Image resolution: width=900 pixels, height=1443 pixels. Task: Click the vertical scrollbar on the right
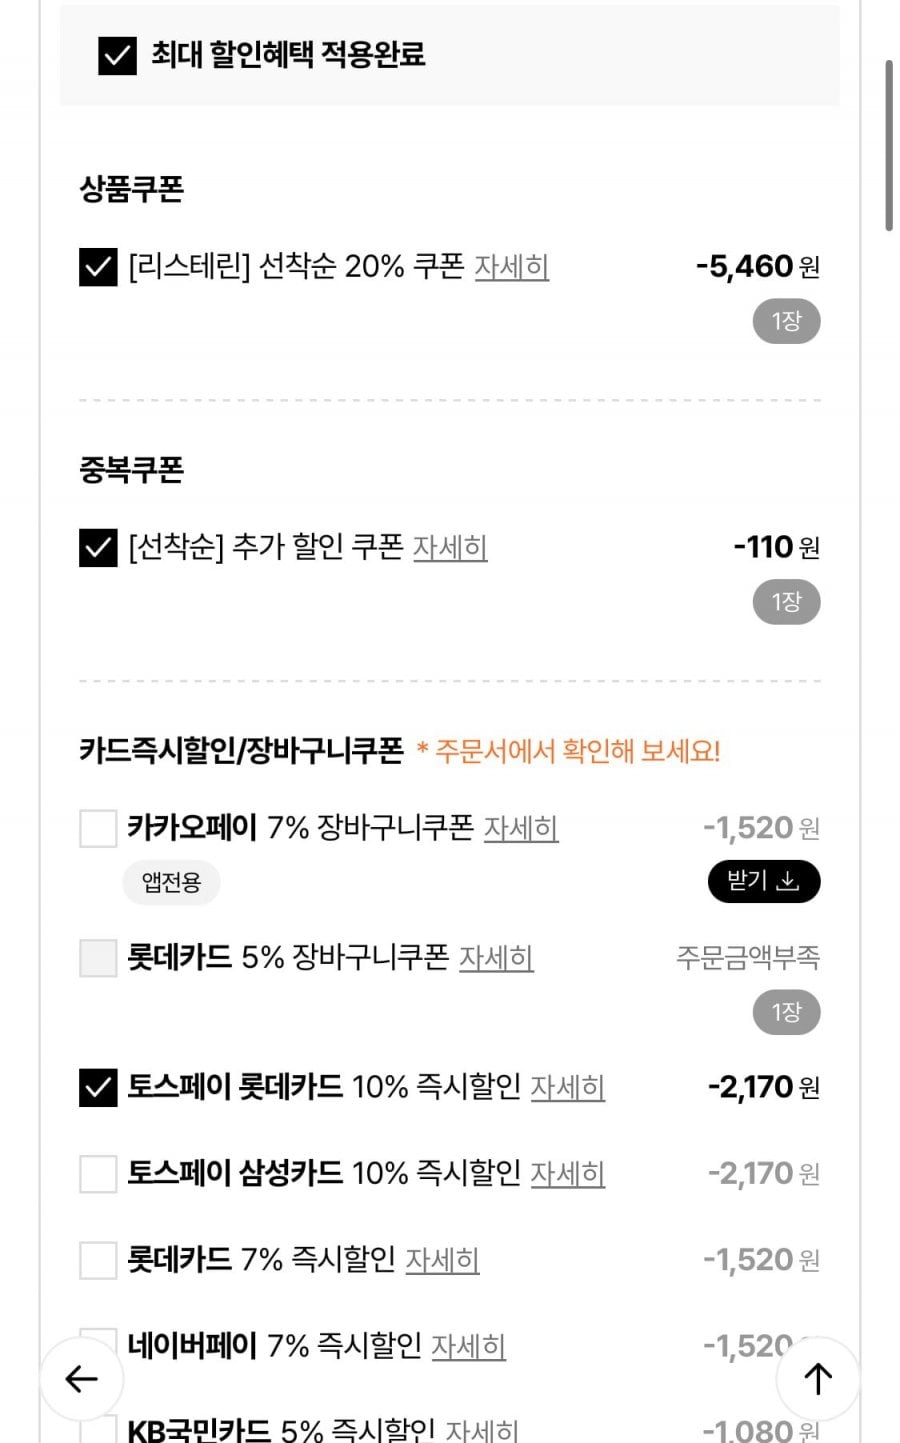point(888,146)
